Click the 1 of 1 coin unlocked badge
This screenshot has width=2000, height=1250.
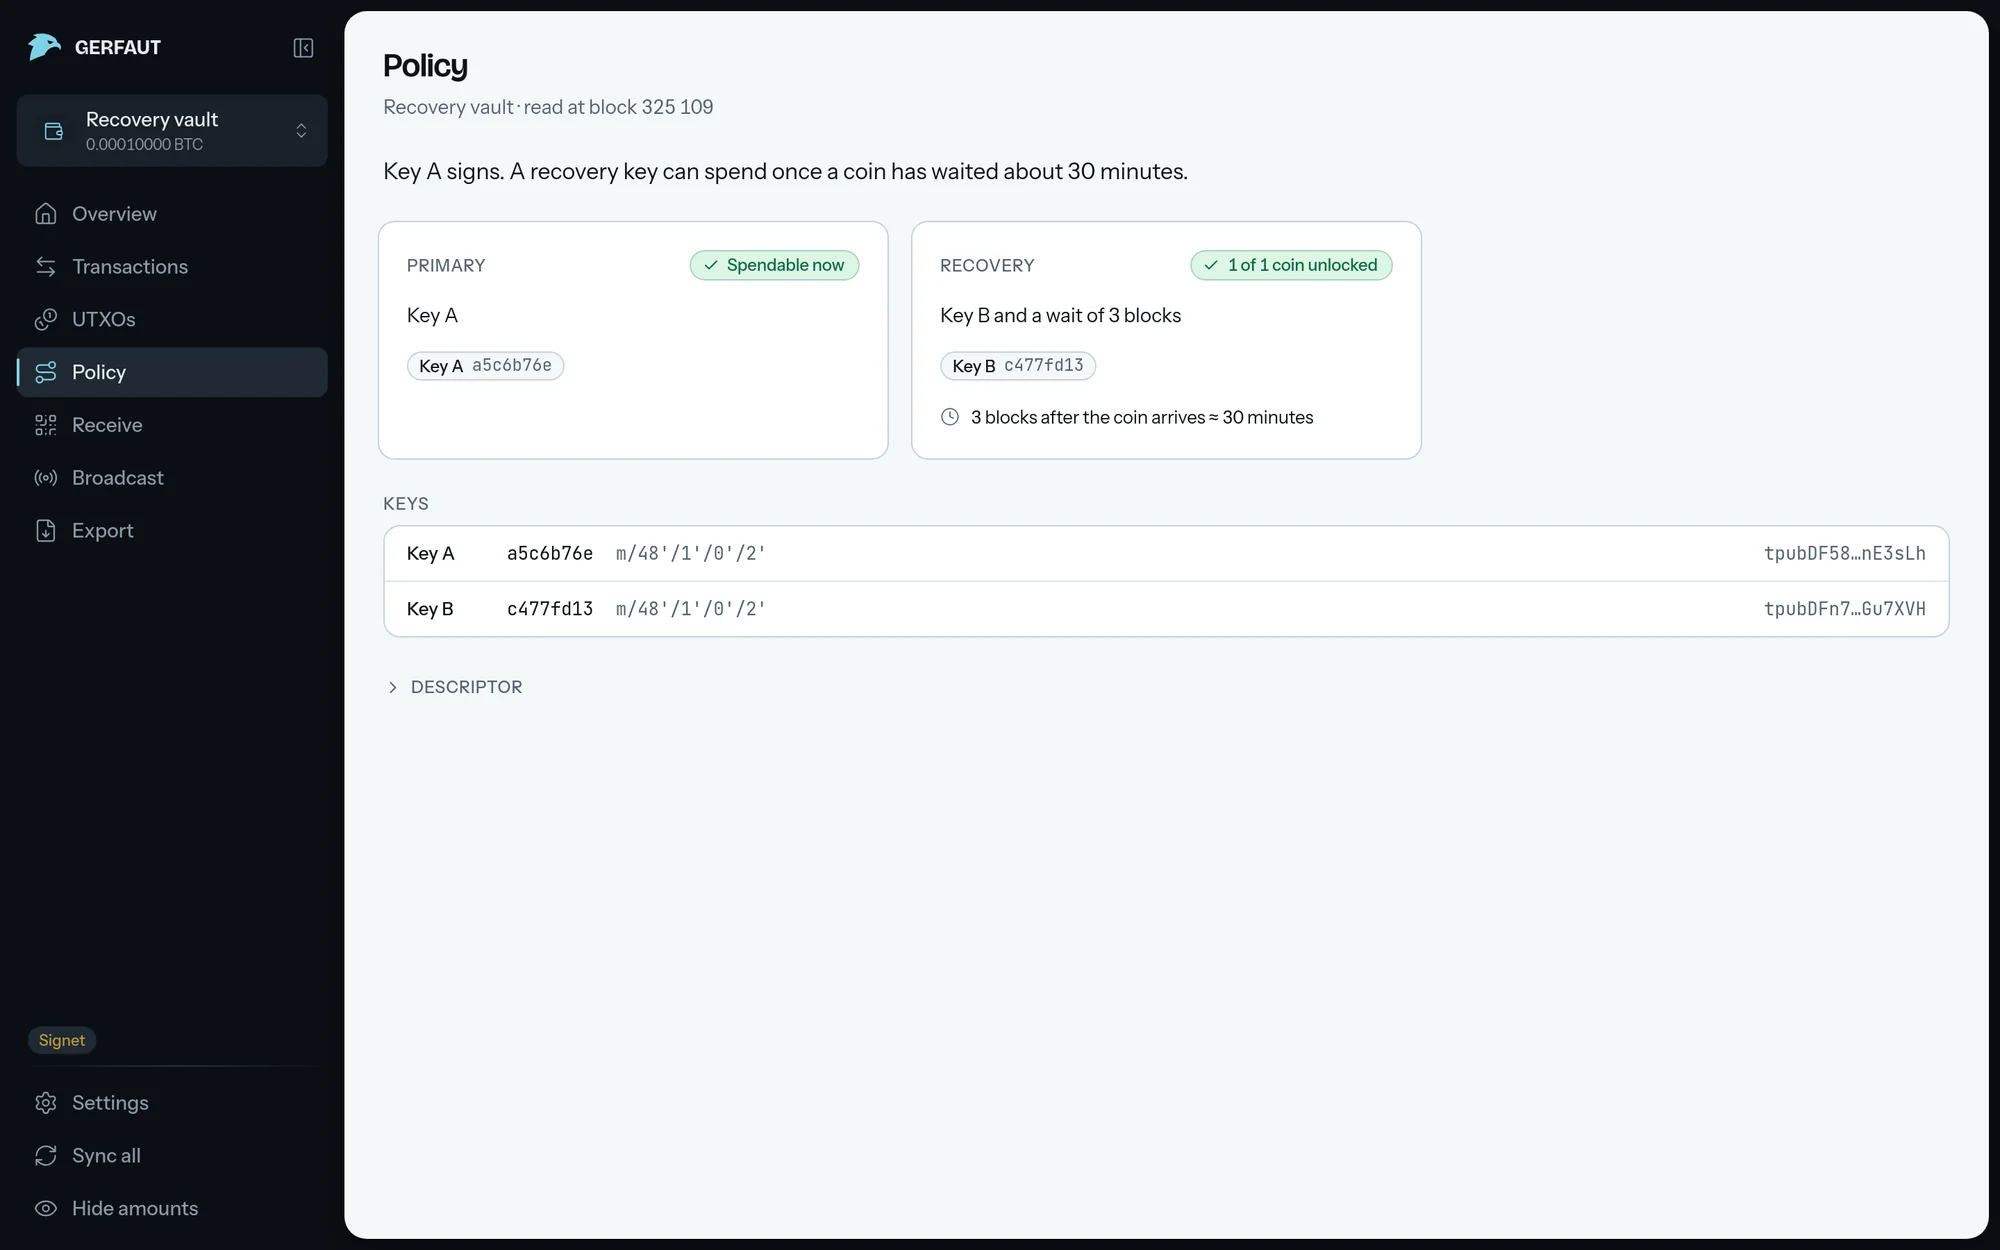tap(1291, 265)
